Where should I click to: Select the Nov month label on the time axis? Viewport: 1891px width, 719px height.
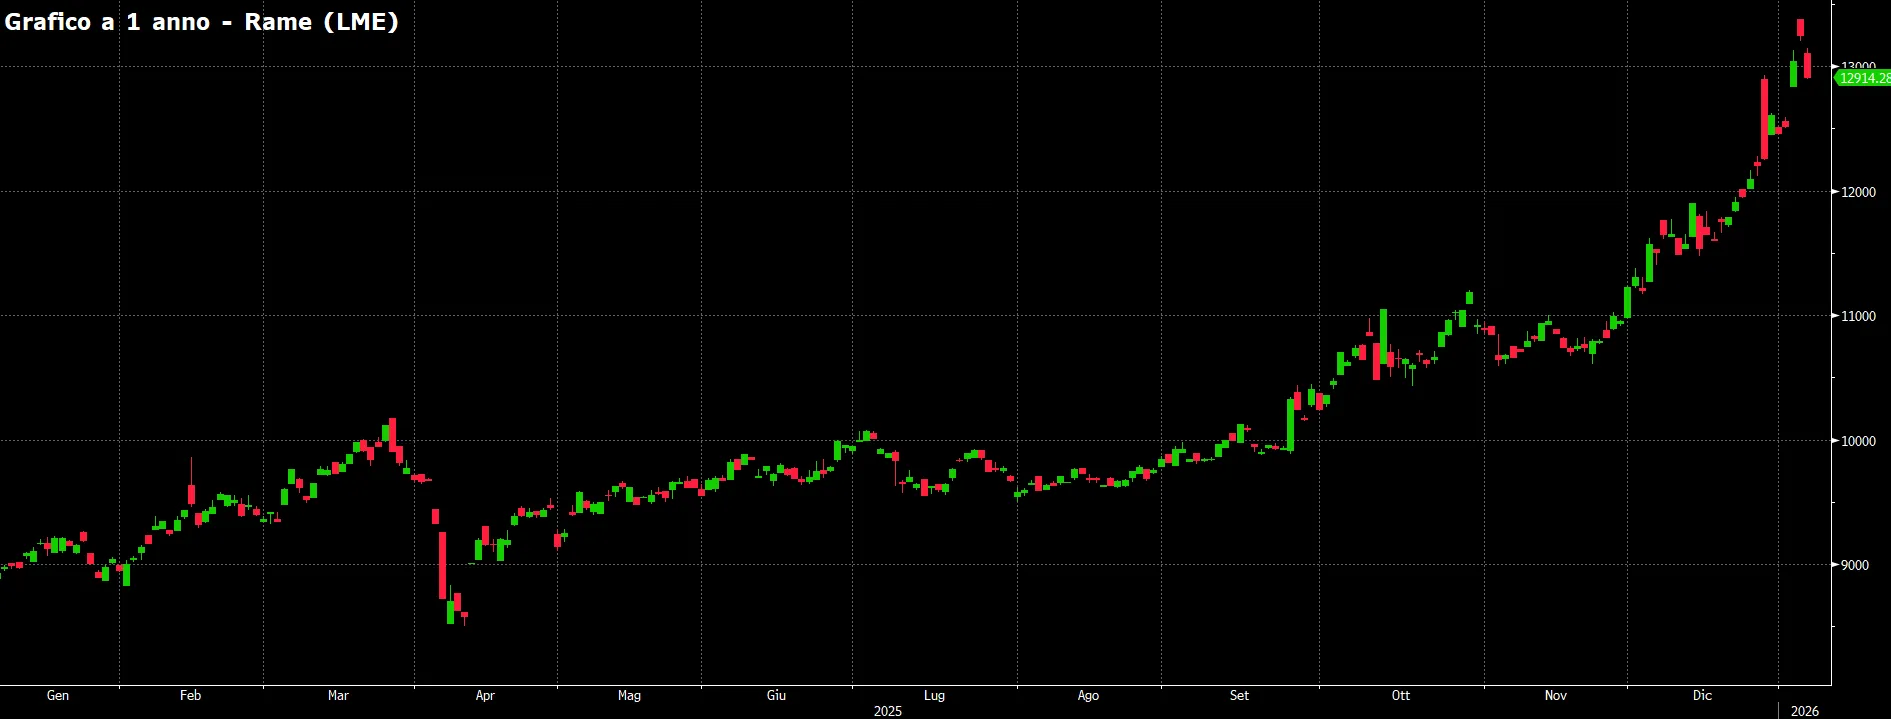[x=1555, y=695]
